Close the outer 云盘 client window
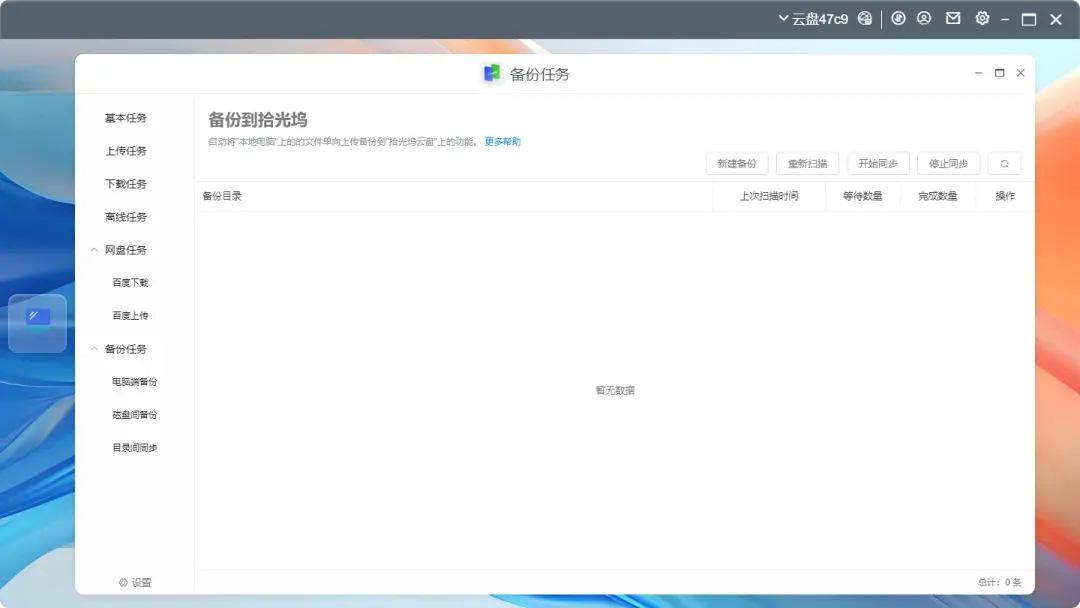This screenshot has width=1080, height=608. [x=1056, y=19]
